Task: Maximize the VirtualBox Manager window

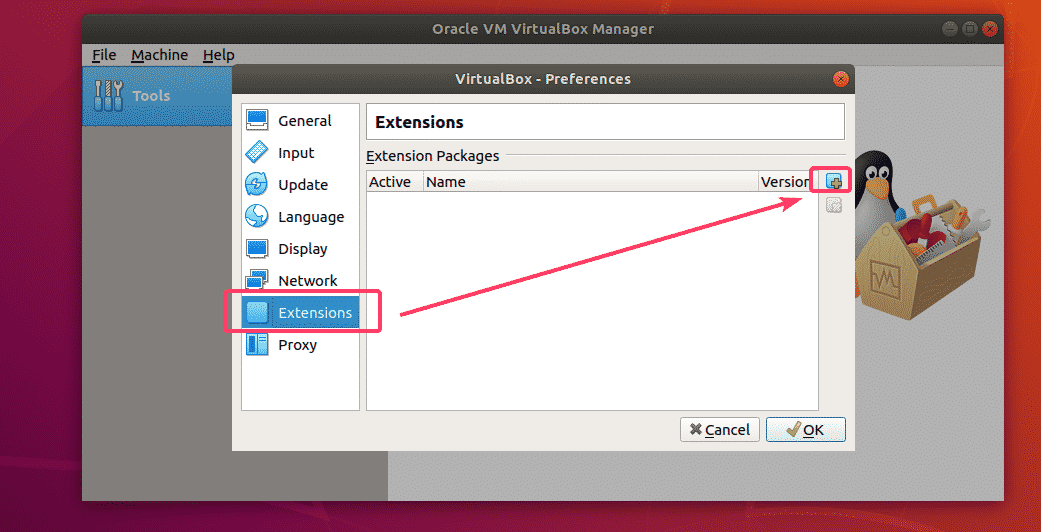Action: pos(969,29)
